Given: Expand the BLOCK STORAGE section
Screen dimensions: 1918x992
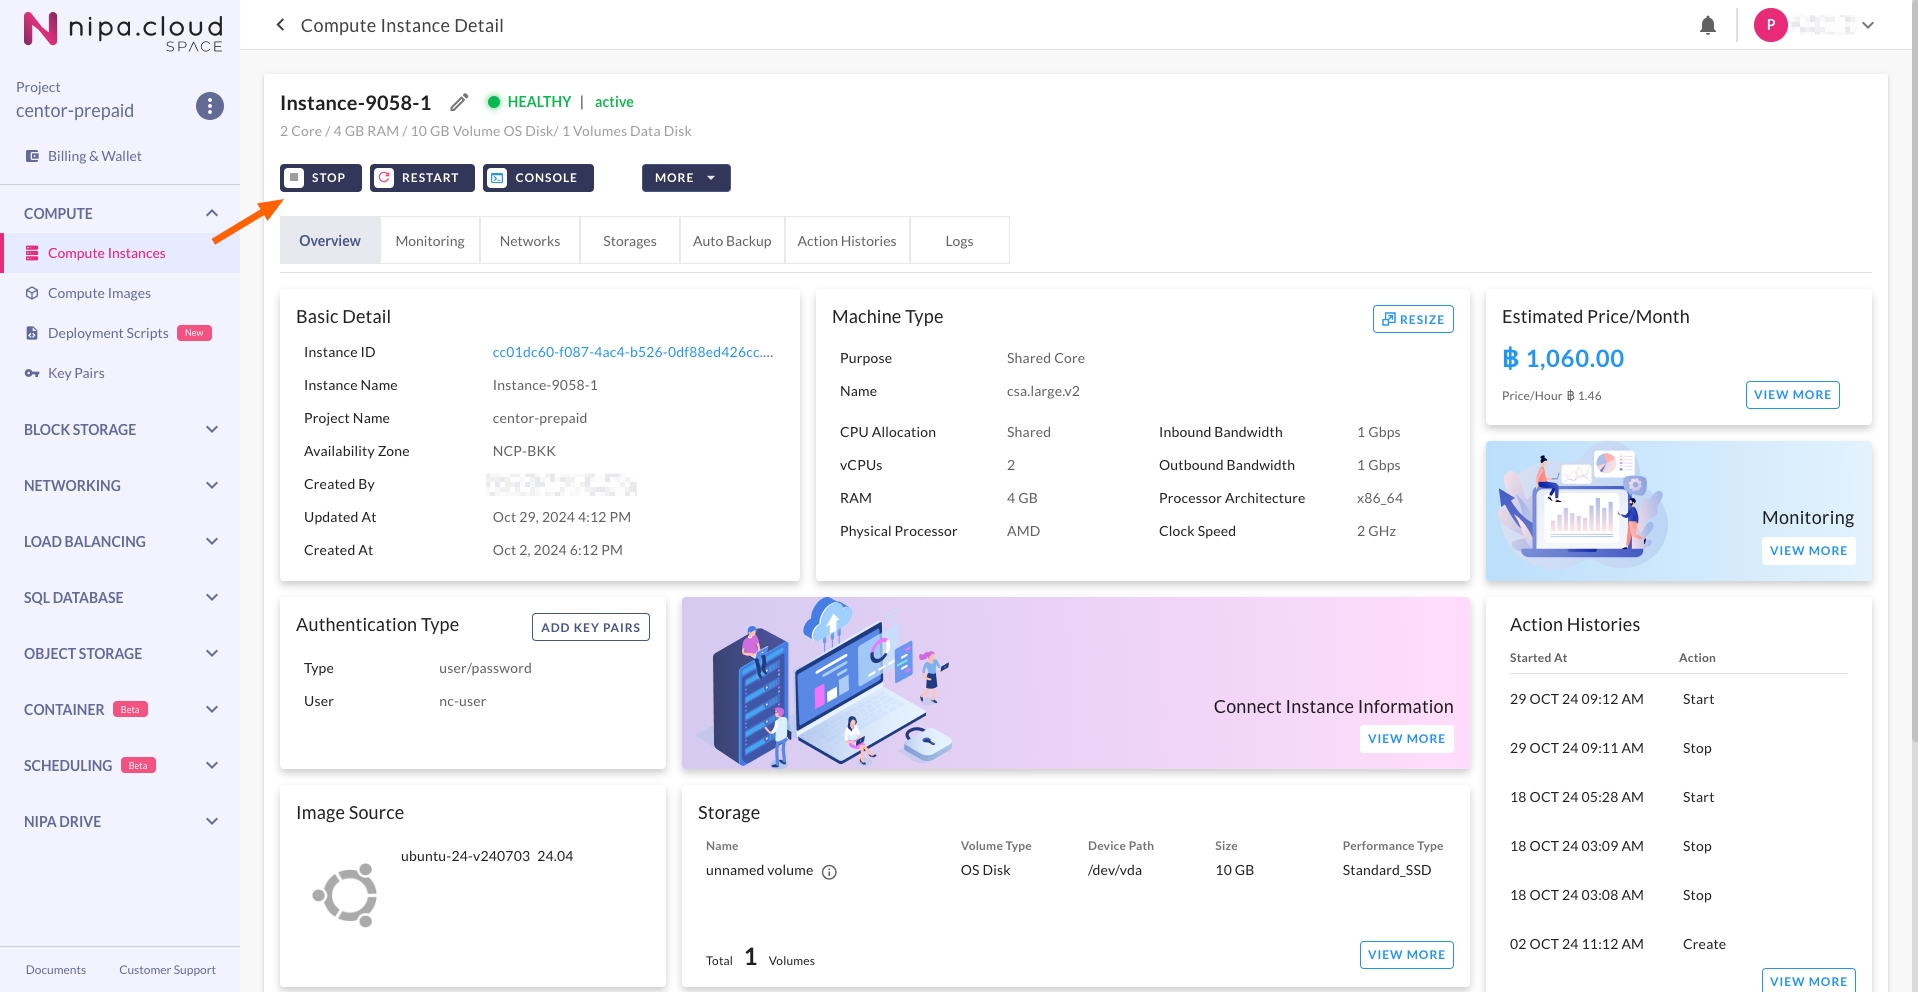Looking at the screenshot, I should pos(211,429).
